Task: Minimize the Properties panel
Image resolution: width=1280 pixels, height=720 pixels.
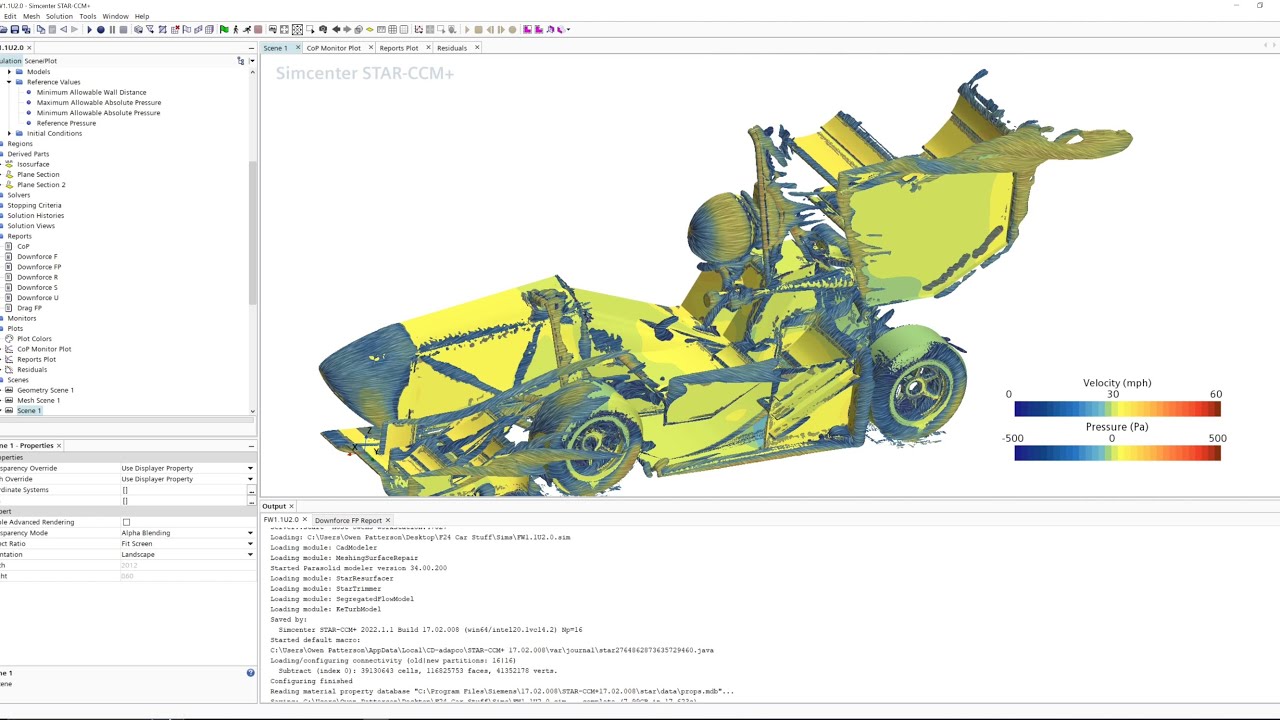Action: click(251, 446)
